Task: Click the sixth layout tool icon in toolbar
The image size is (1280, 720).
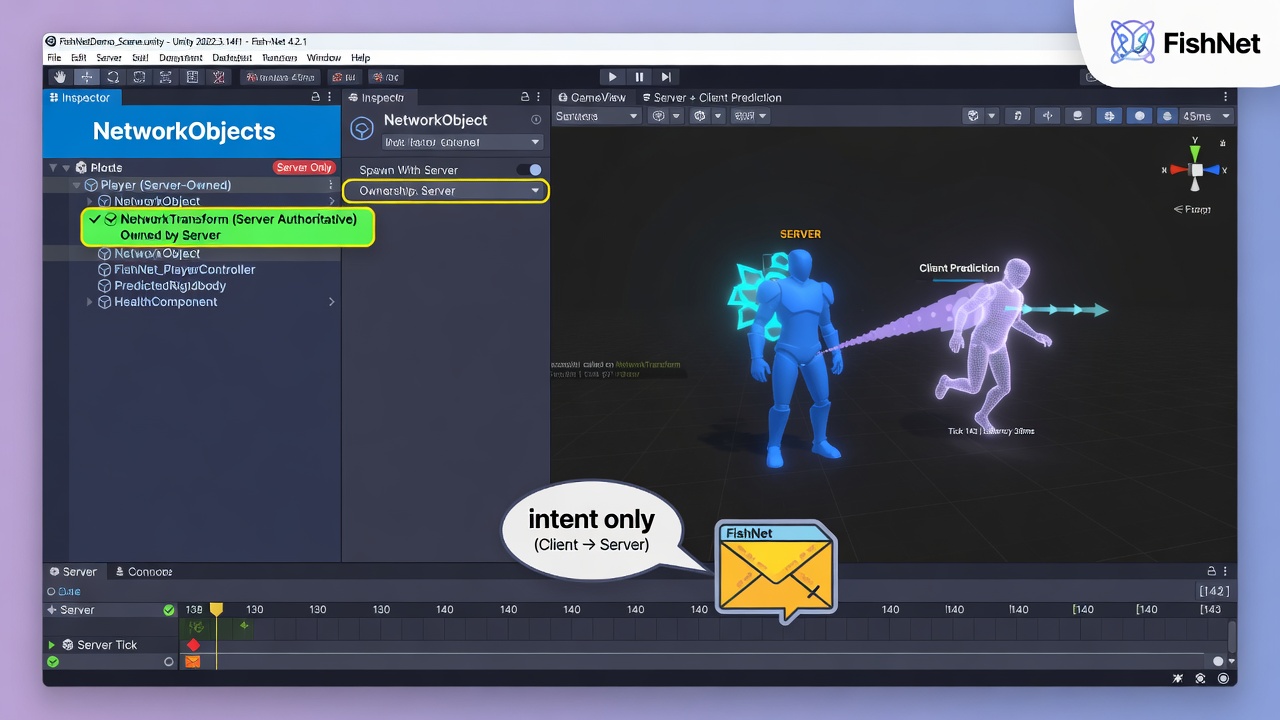Action: 192,77
